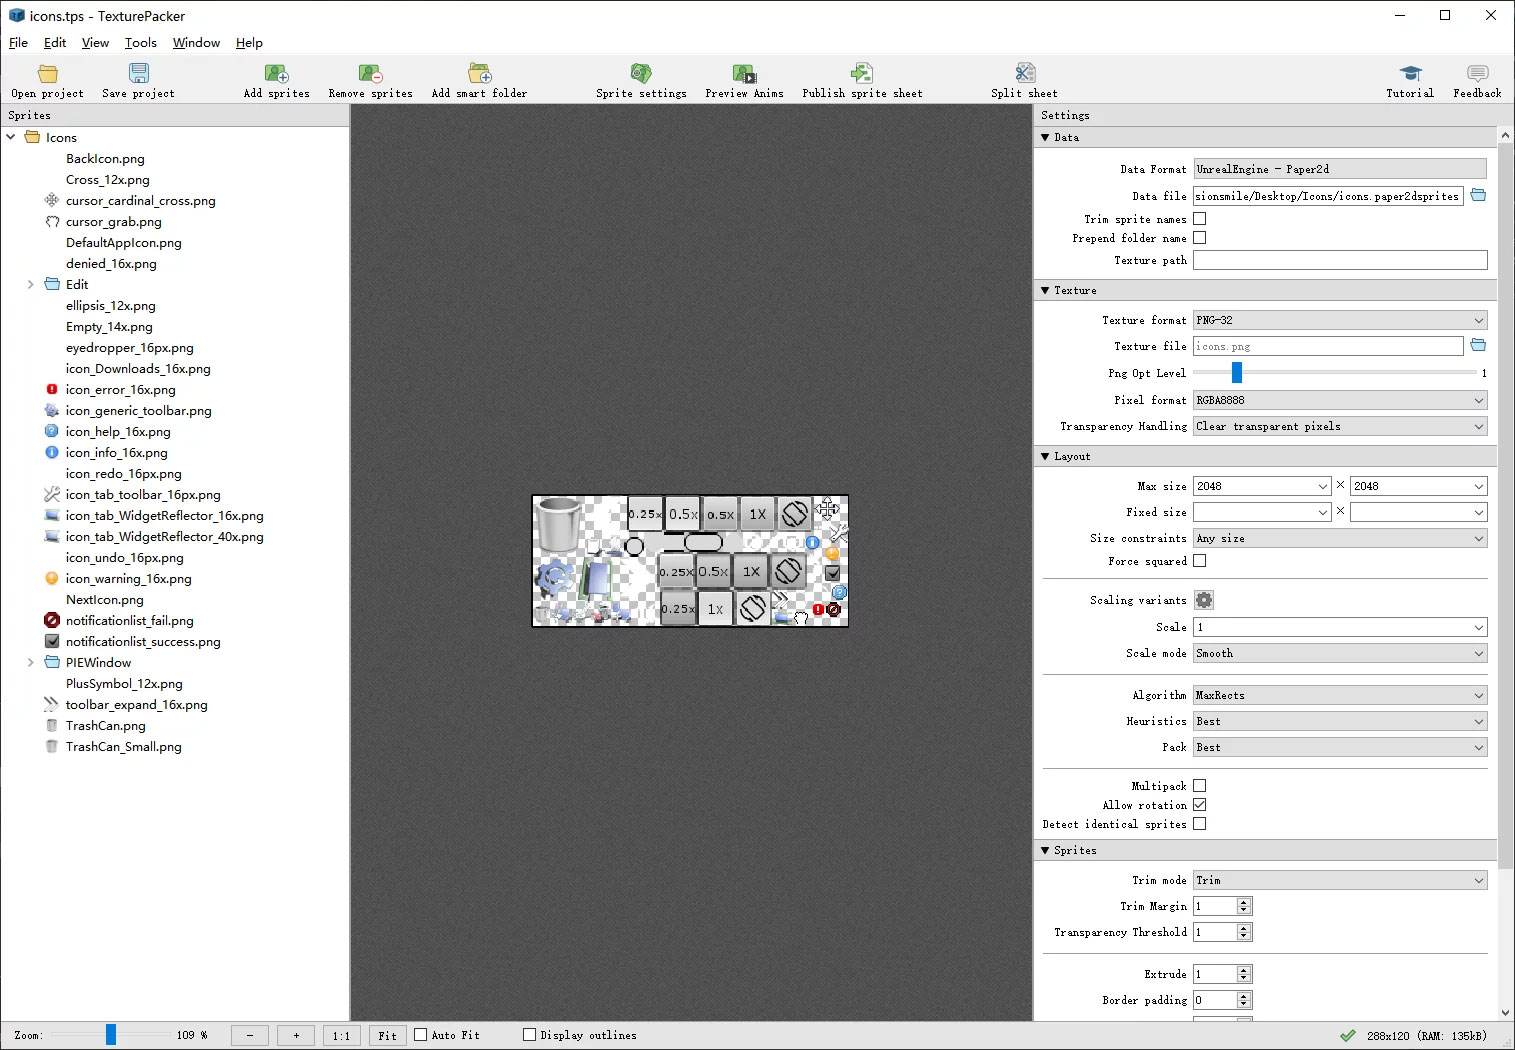1515x1050 pixels.
Task: Click the 1:1 zoom button
Action: point(341,1036)
